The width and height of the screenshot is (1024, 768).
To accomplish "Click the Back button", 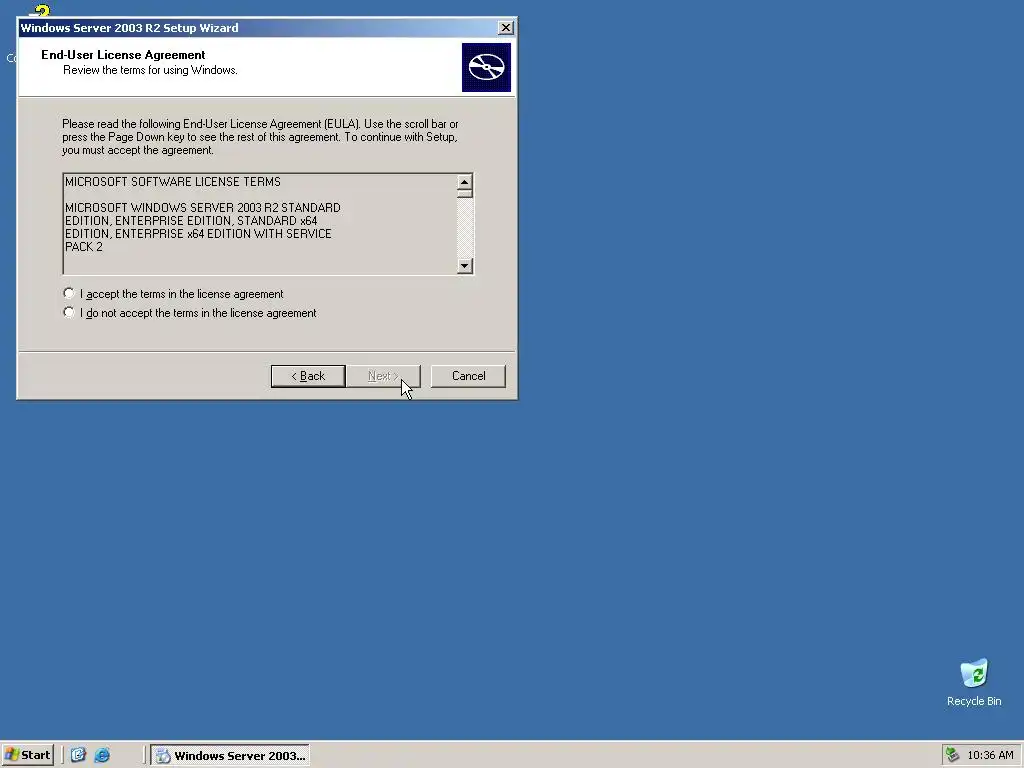I will tap(308, 376).
